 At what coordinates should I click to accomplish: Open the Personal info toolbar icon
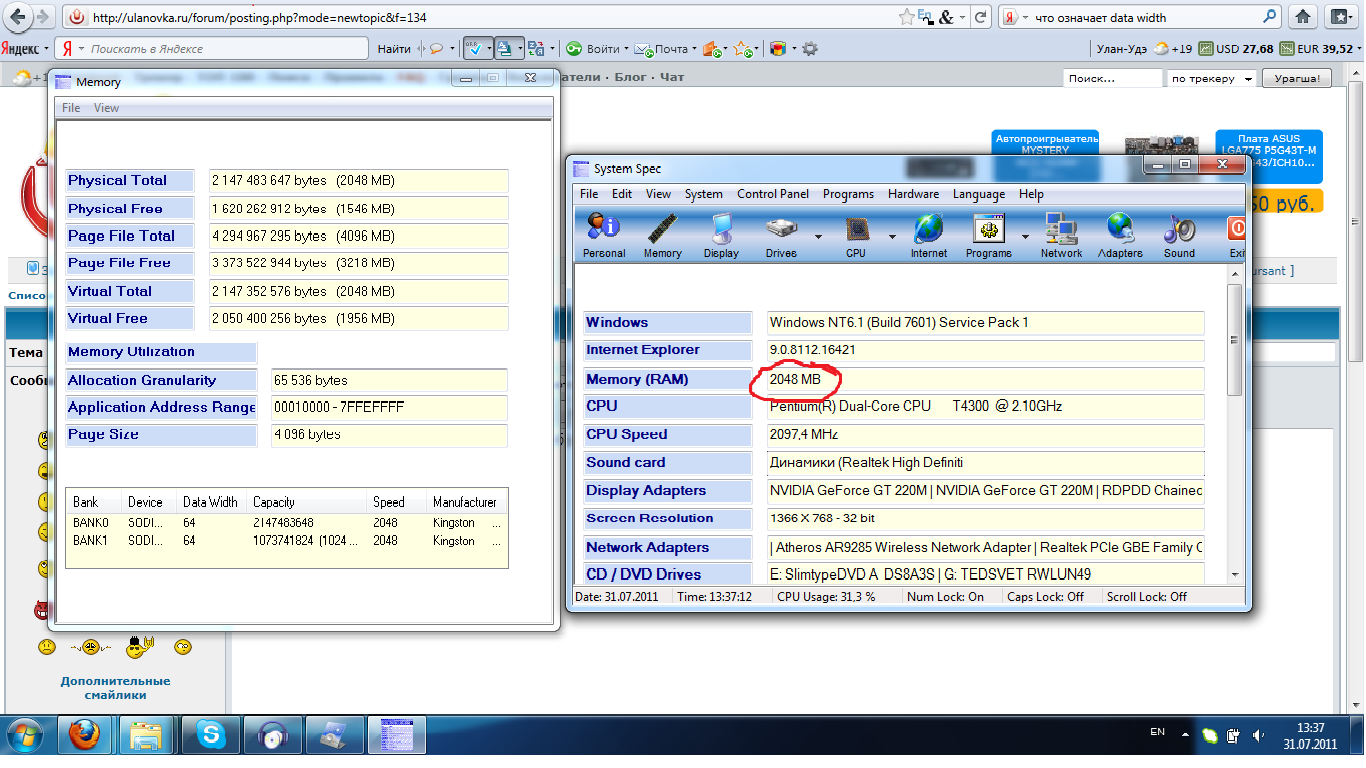[603, 235]
